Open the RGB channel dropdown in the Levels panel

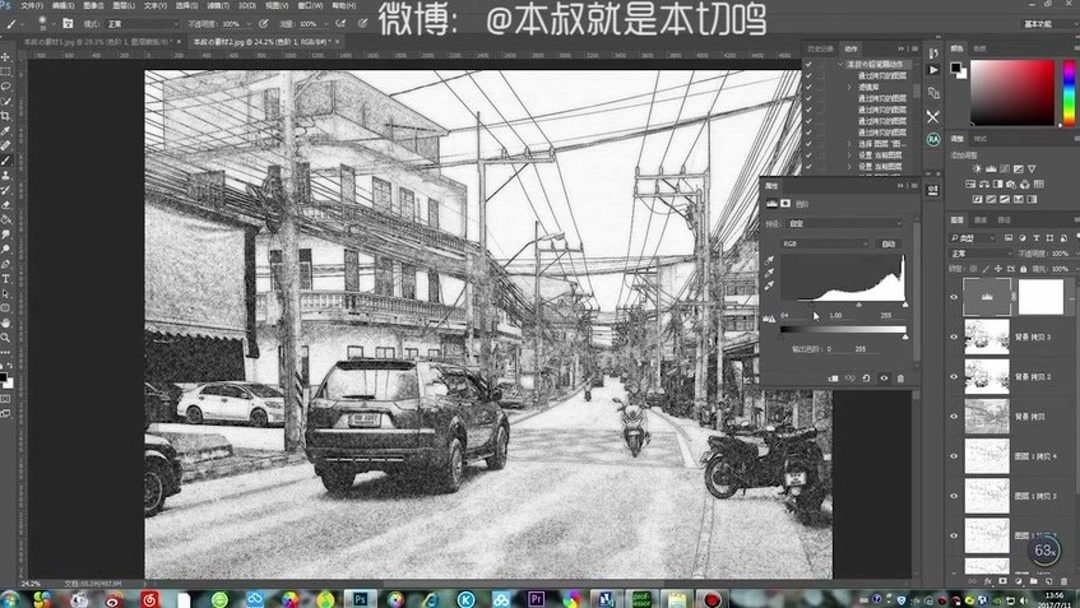point(825,242)
